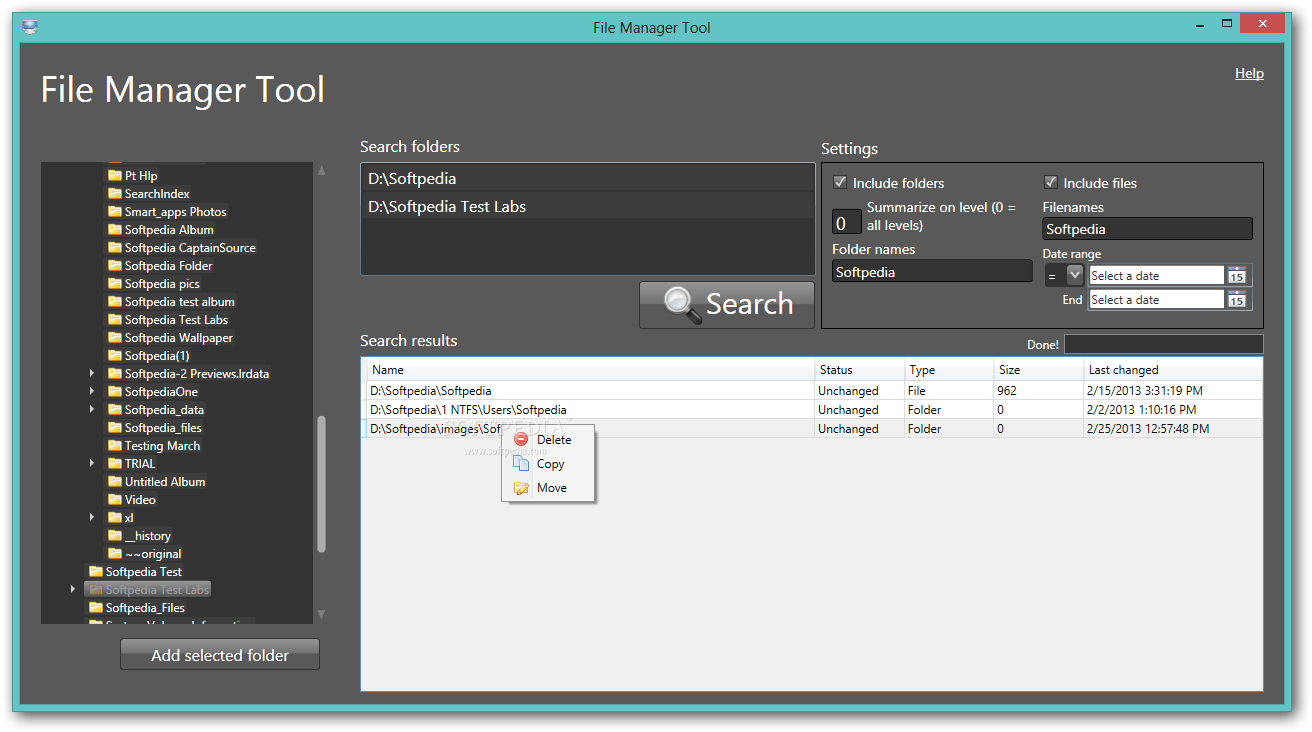Select the Softpedia Test tree item label
The width and height of the screenshot is (1312, 732).
[144, 572]
